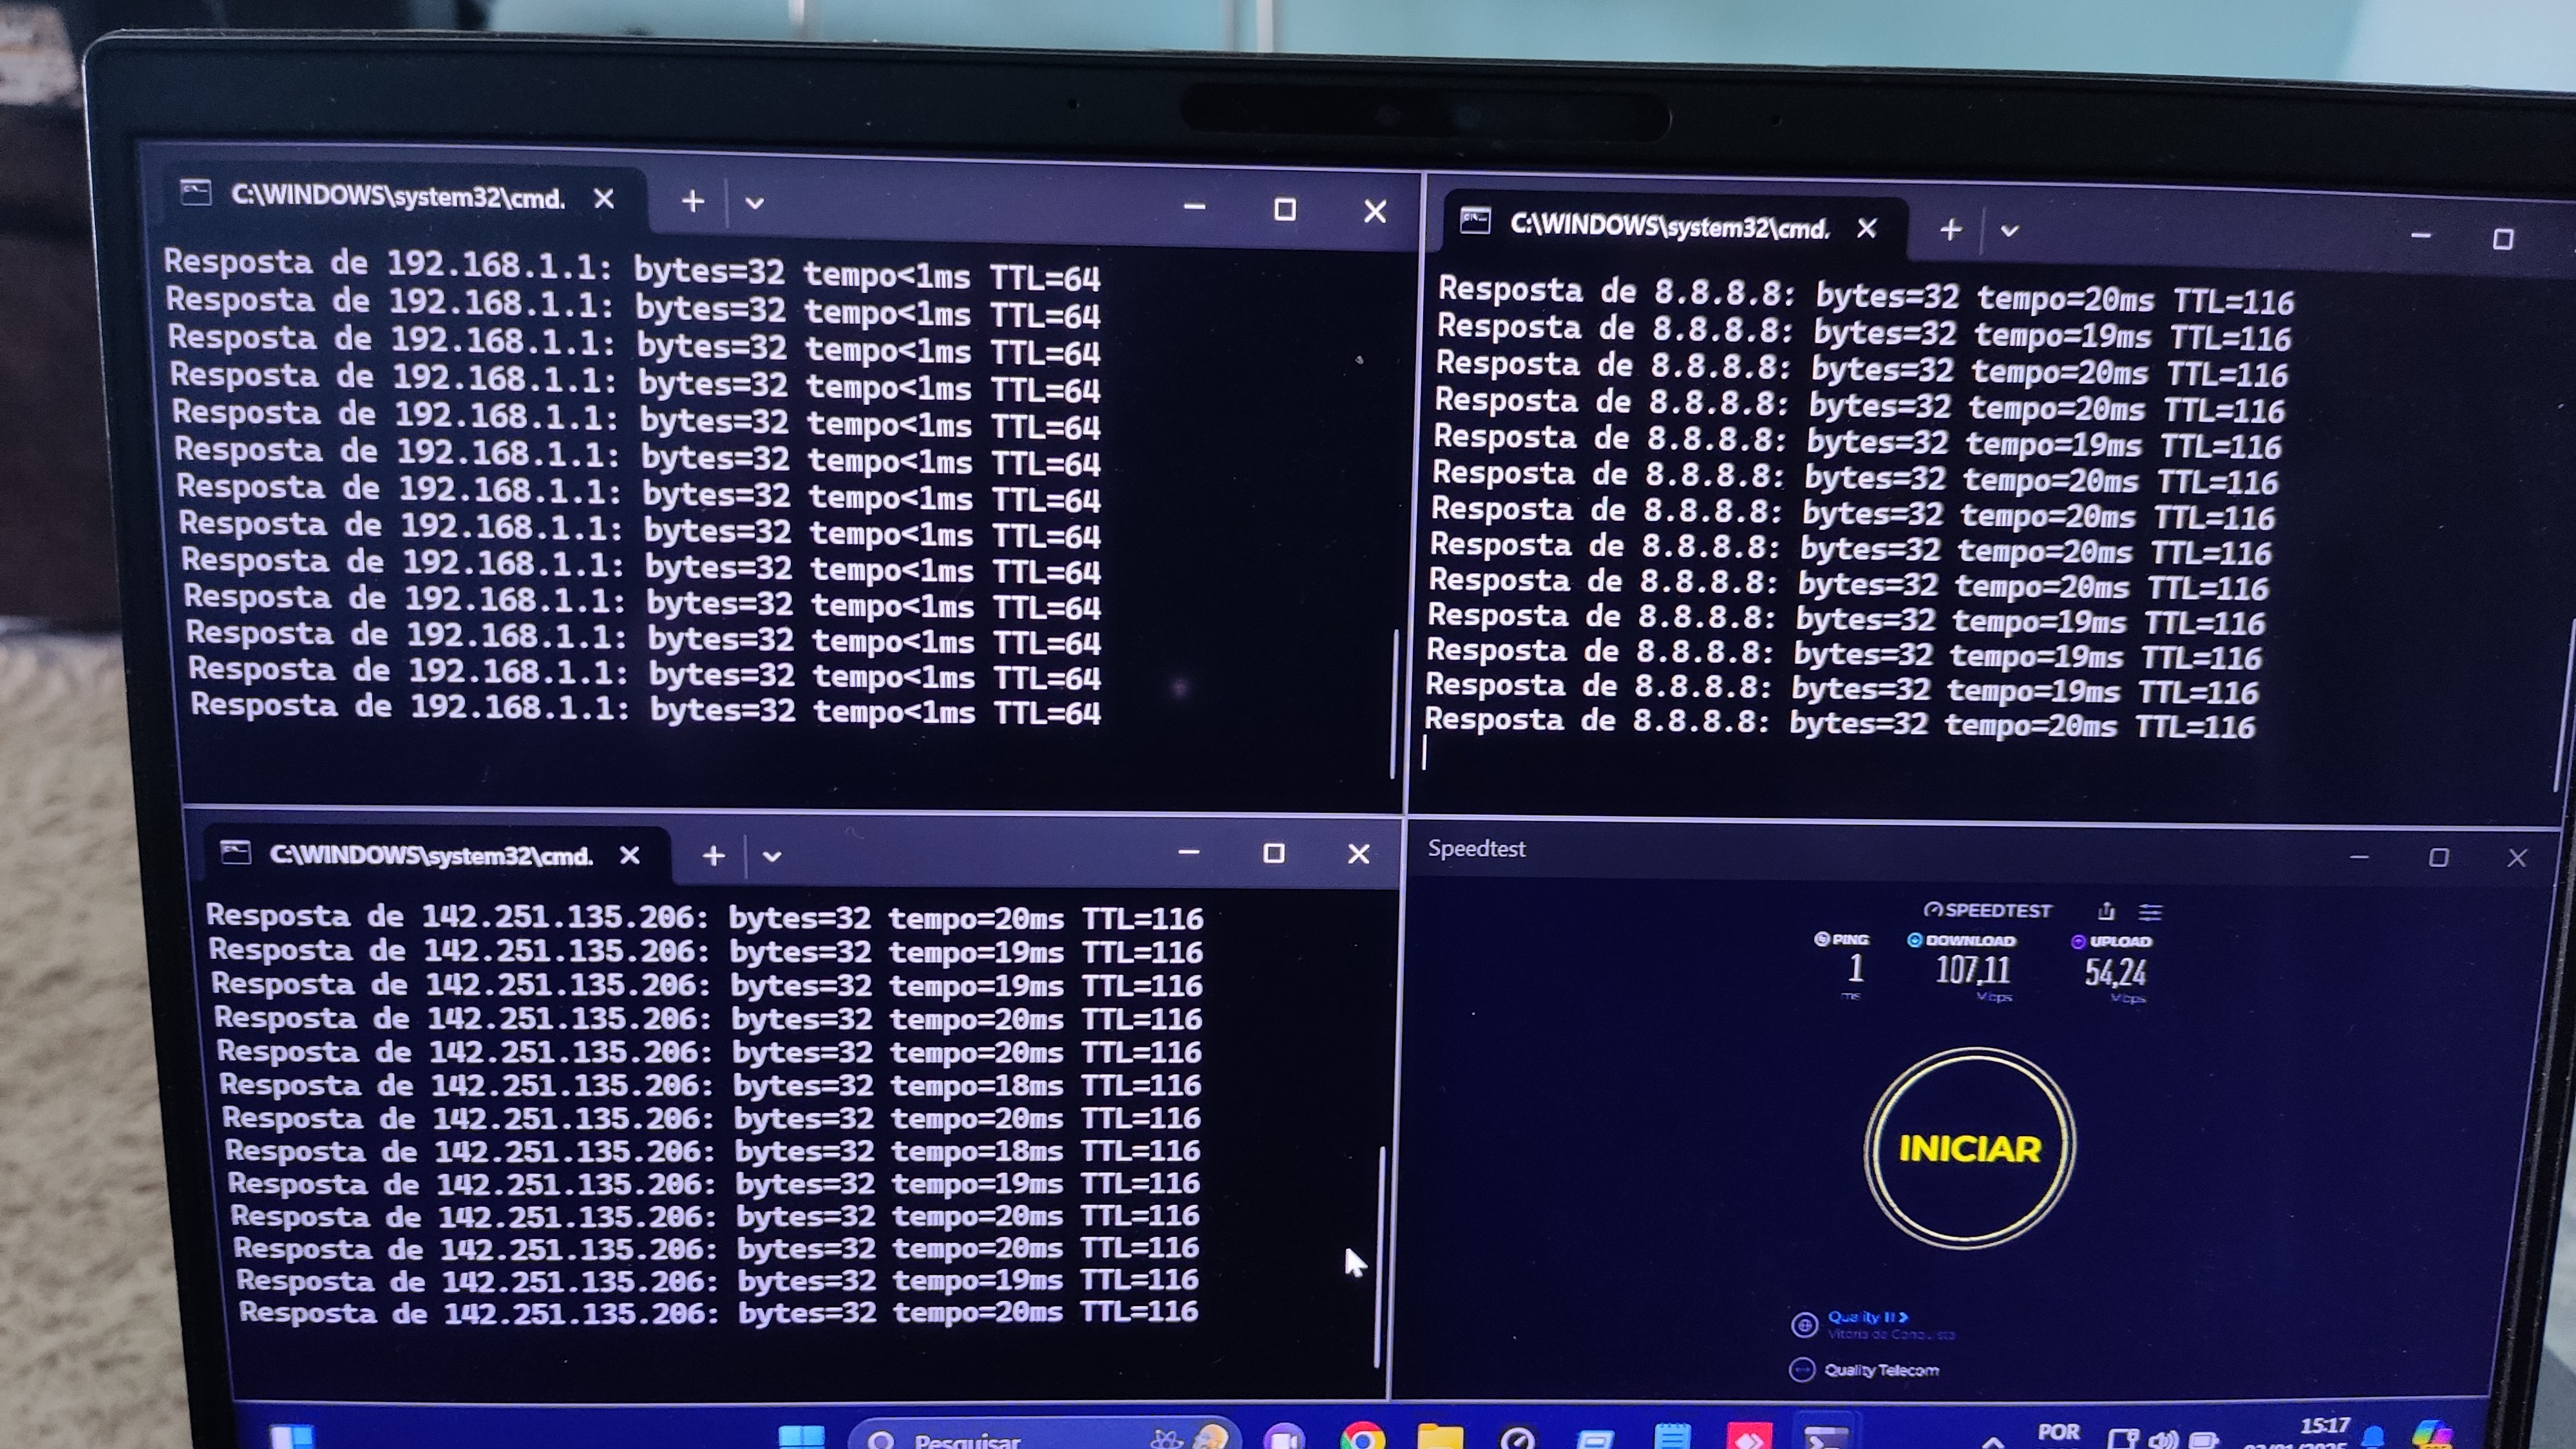Close tab of top-left cmd window
This screenshot has width=2576, height=1449.
pyautogui.click(x=604, y=199)
